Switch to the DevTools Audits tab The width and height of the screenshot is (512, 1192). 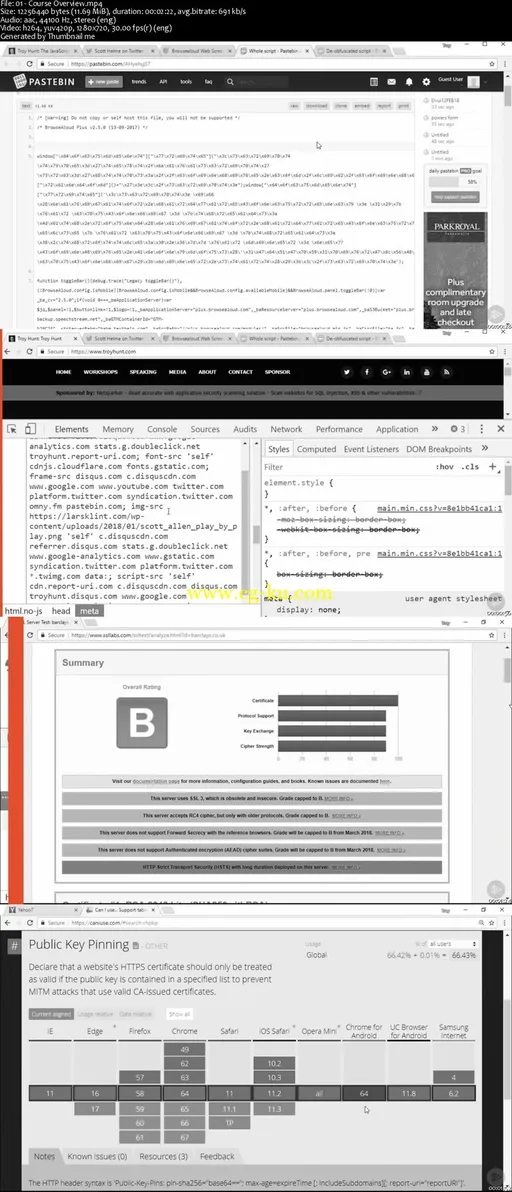tap(245, 429)
